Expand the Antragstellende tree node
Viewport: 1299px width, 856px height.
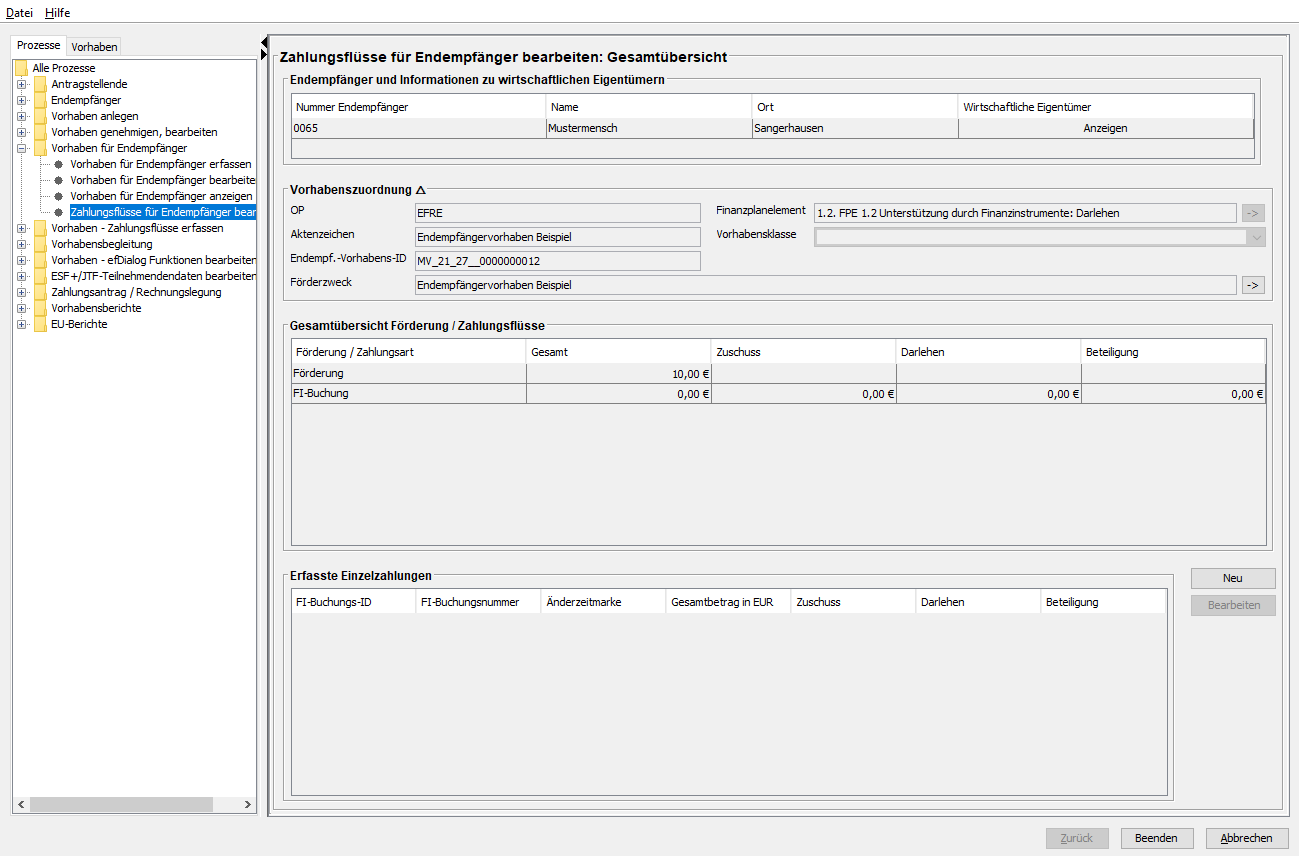(x=22, y=84)
